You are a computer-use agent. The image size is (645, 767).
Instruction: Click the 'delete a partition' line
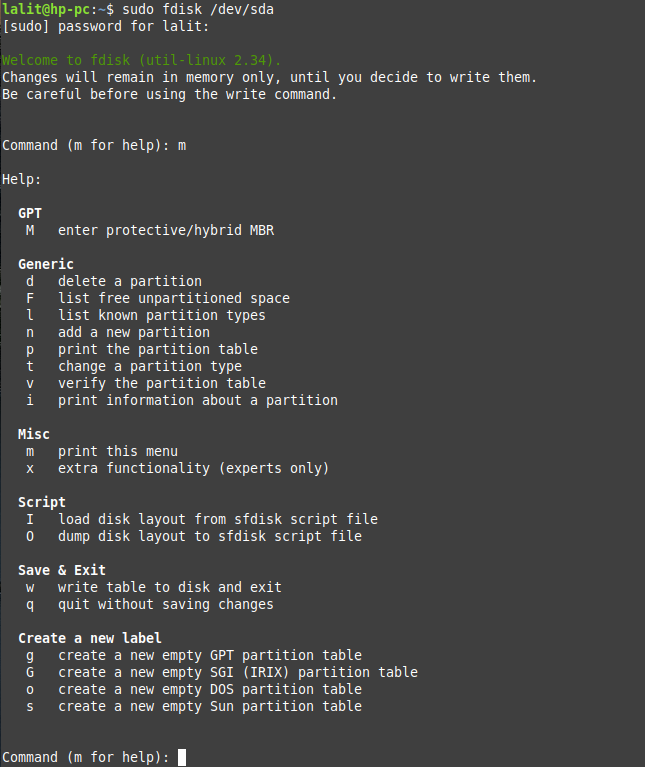tap(129, 281)
